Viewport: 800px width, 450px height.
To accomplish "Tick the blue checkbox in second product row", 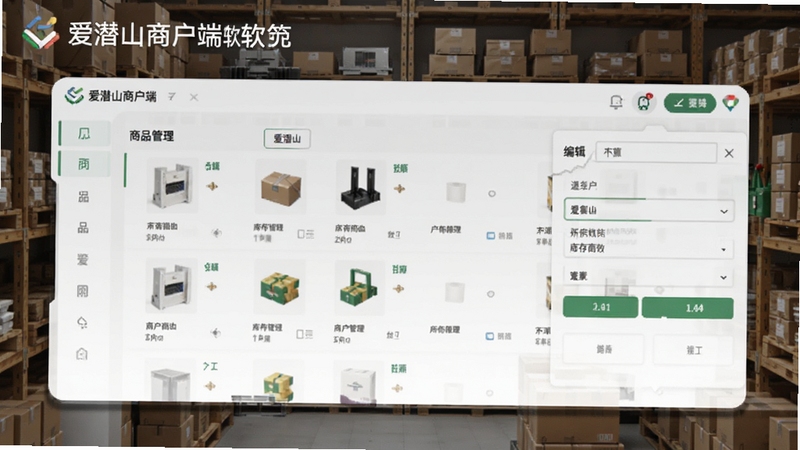I will tap(490, 336).
